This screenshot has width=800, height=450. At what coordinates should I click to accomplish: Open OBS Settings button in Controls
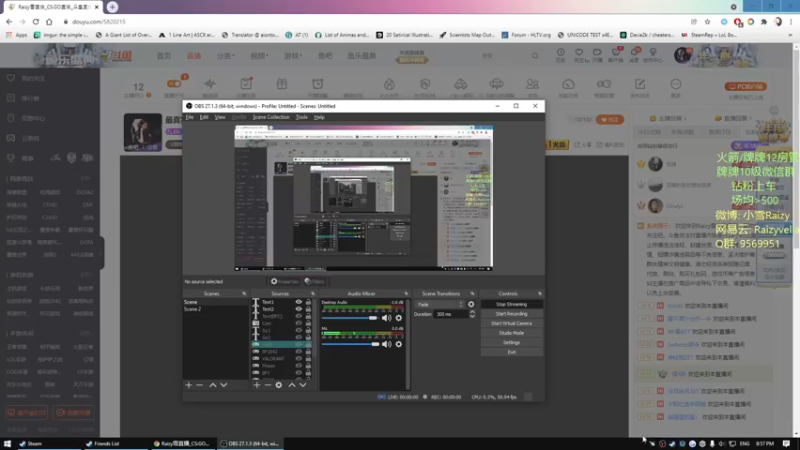tap(511, 343)
